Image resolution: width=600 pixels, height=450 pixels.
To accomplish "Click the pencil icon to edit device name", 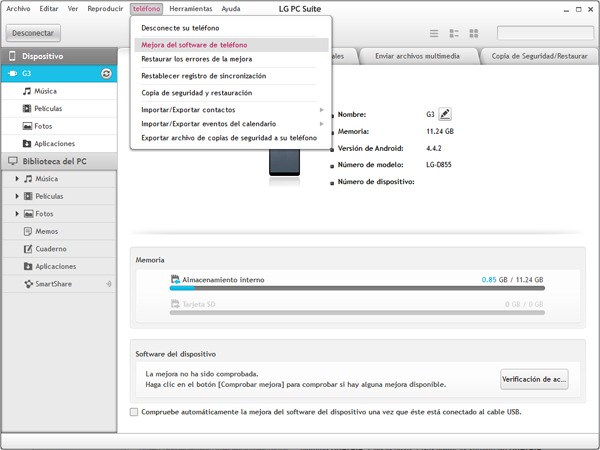I will 445,115.
